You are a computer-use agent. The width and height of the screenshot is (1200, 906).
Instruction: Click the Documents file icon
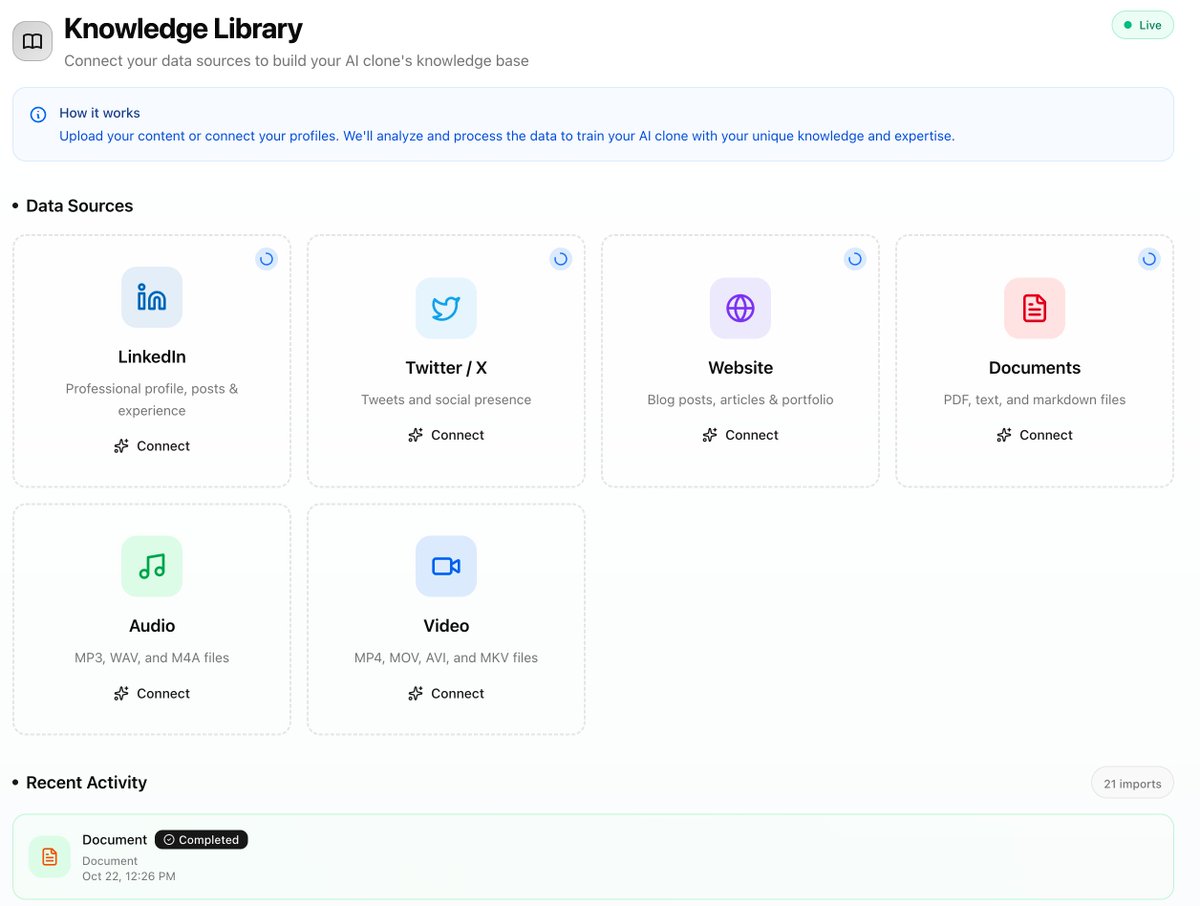click(x=1034, y=308)
